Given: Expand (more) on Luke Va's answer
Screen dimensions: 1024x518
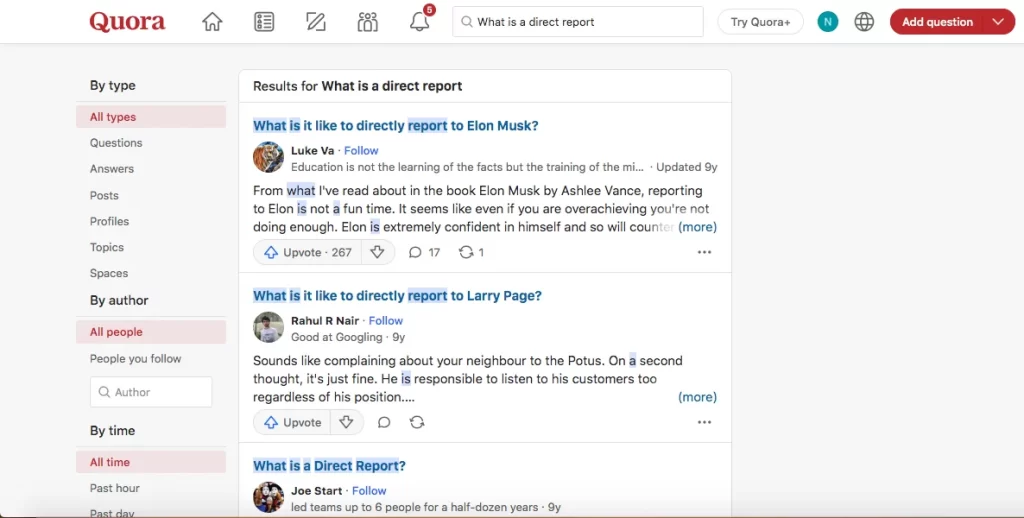Looking at the screenshot, I should tap(697, 227).
